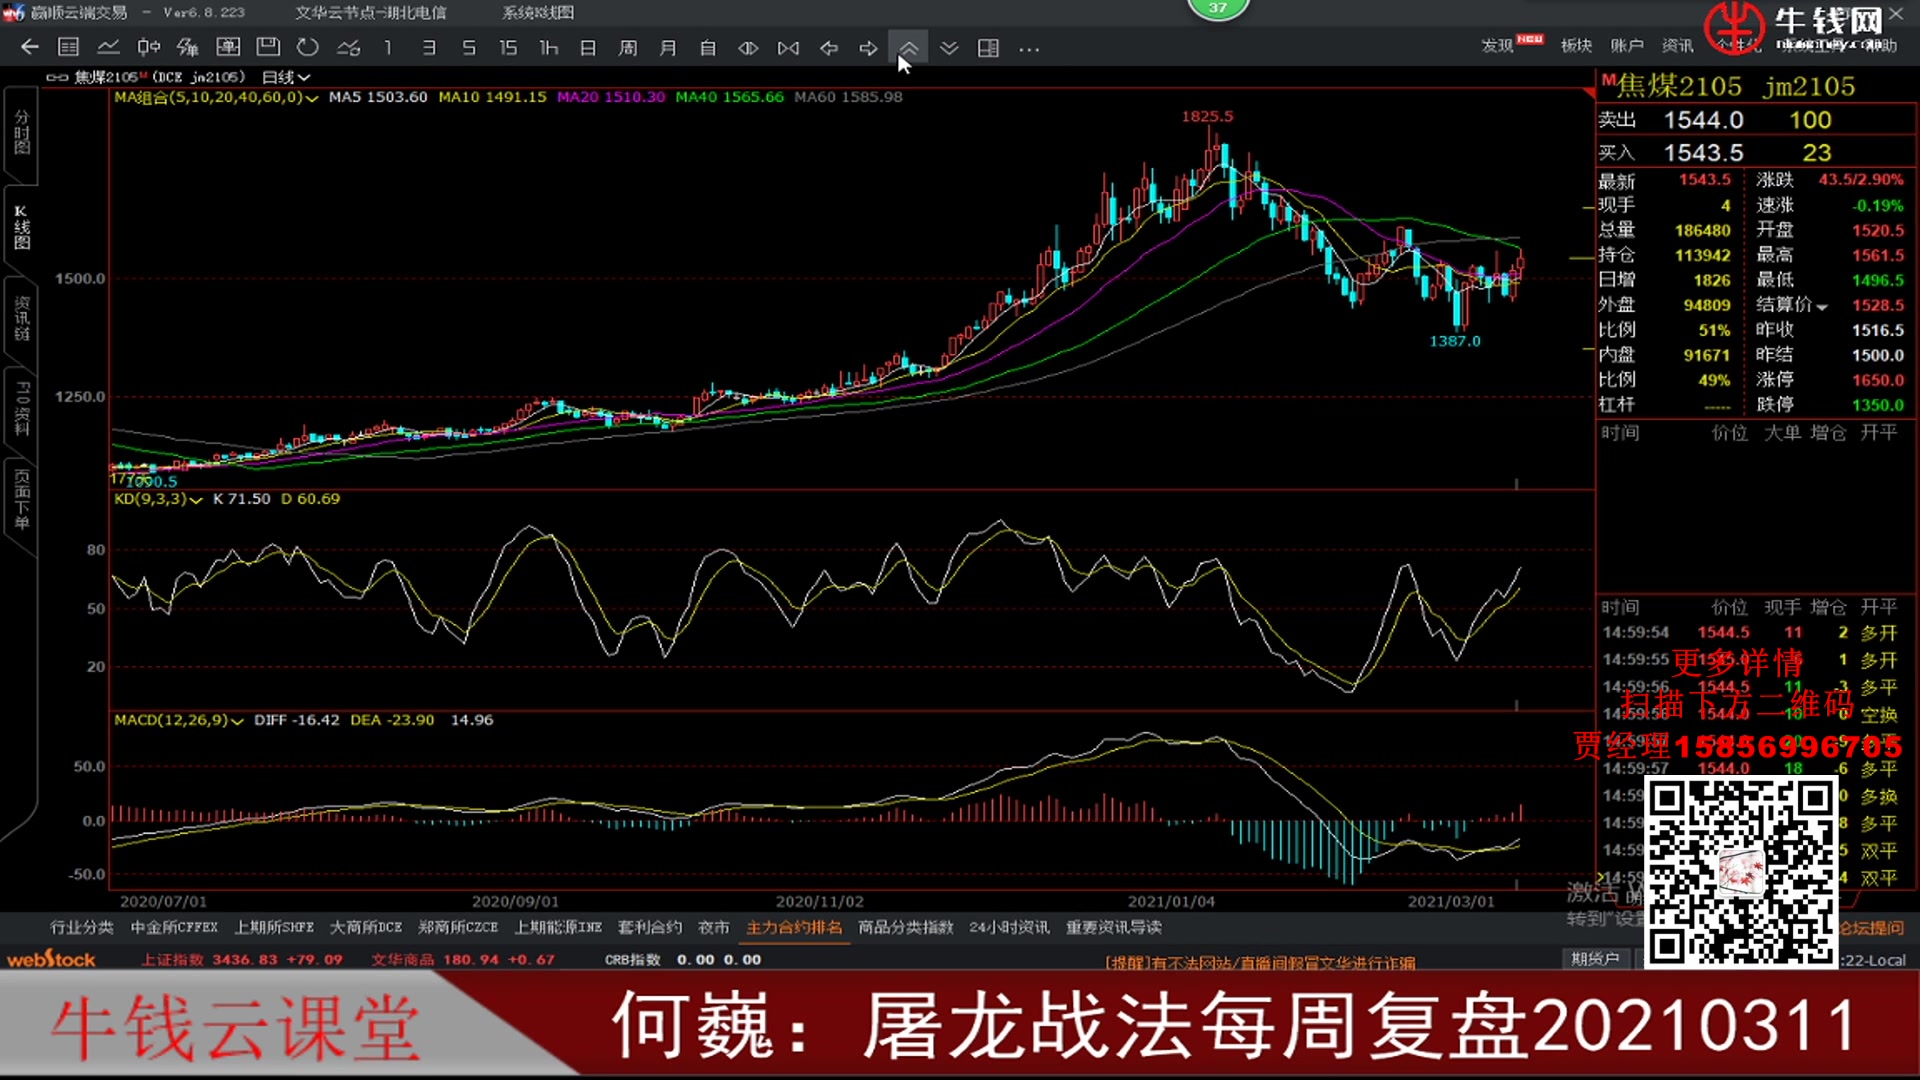Click the webstock logo in status bar
The image size is (1920, 1080).
(51, 959)
